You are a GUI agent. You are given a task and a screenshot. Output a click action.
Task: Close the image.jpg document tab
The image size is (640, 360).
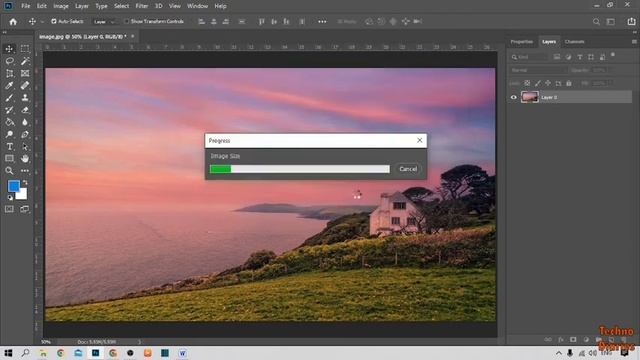(x=132, y=36)
